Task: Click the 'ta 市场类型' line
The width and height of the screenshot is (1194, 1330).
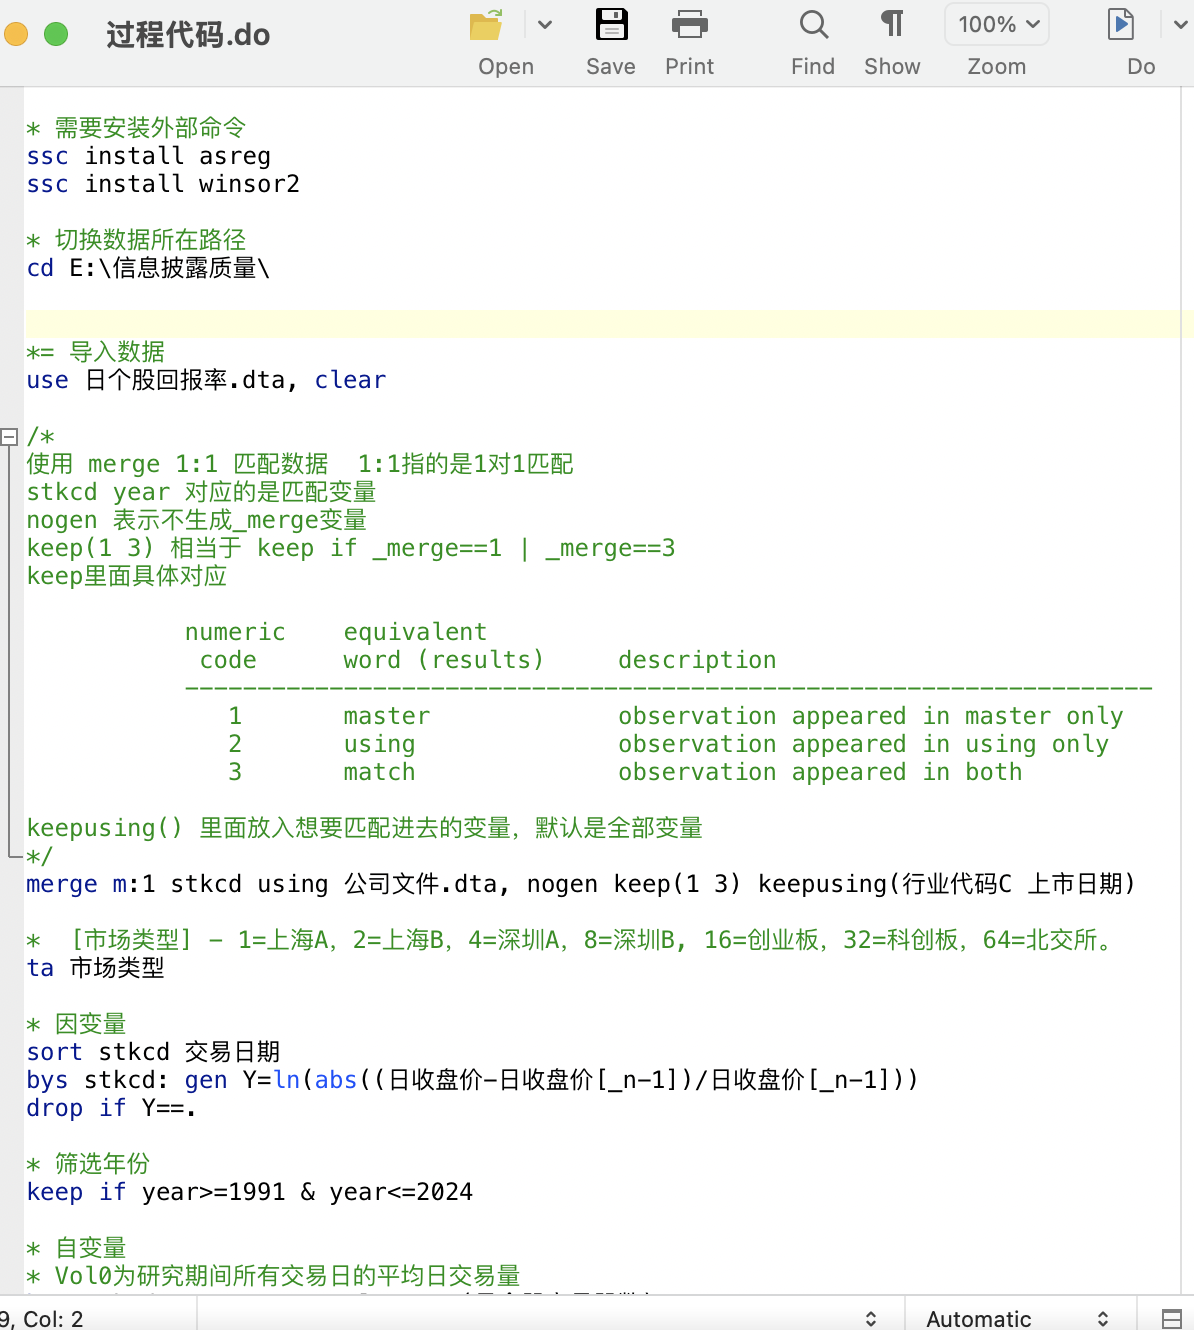Action: coord(96,968)
